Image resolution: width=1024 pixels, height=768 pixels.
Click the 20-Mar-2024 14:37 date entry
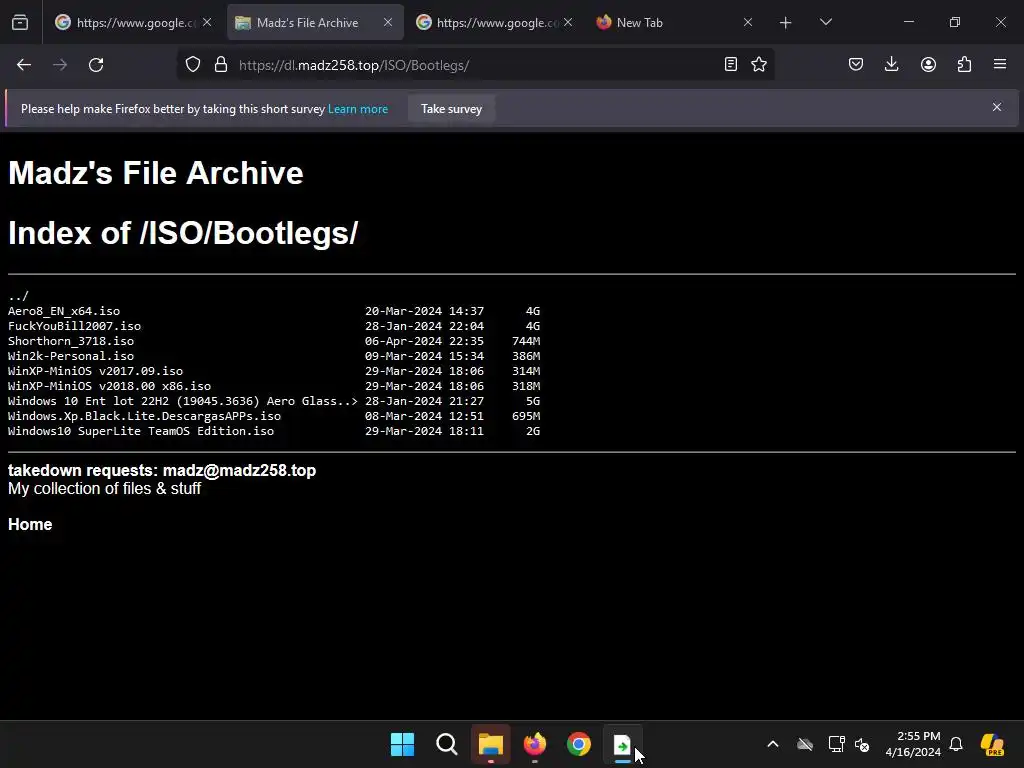click(424, 311)
